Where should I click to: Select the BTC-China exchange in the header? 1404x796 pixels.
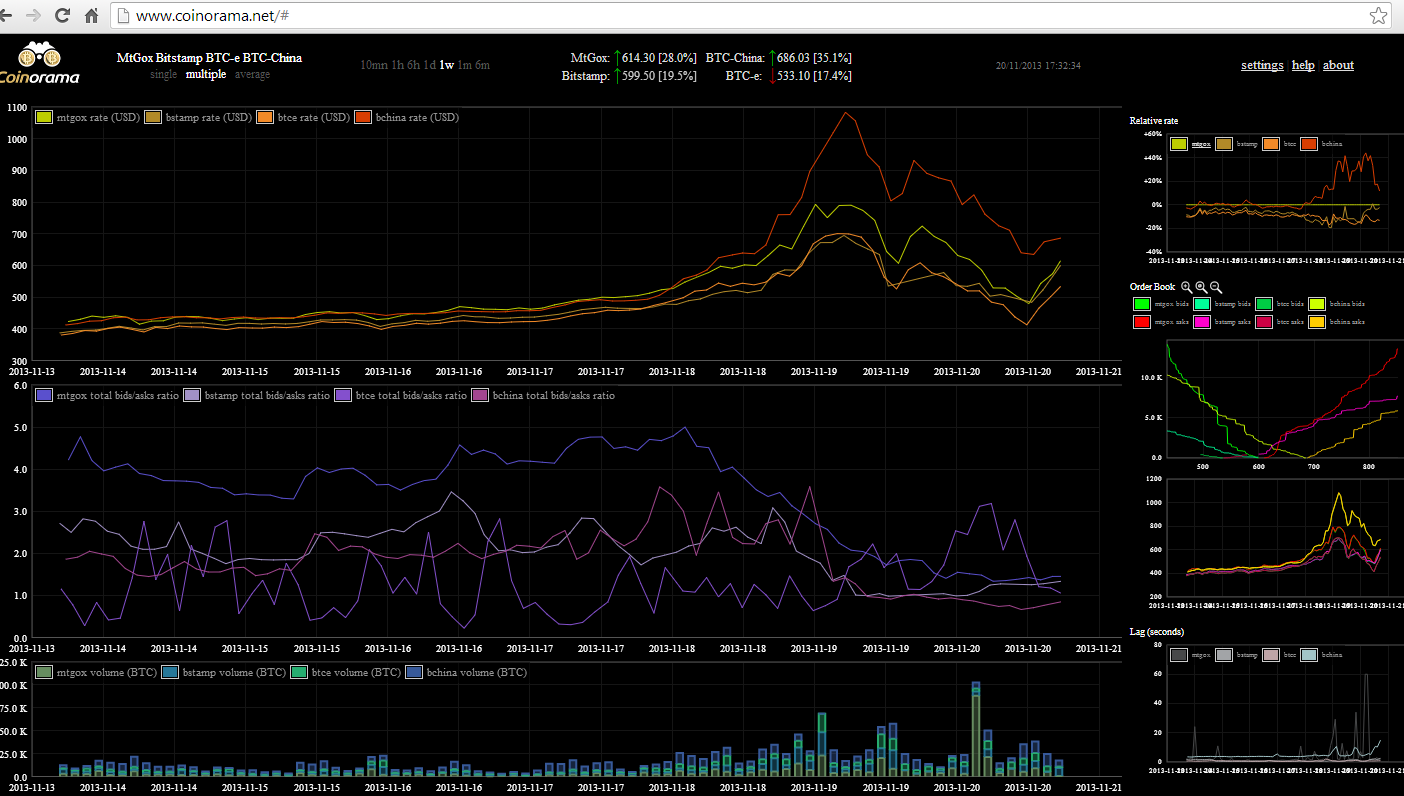pyautogui.click(x=273, y=58)
